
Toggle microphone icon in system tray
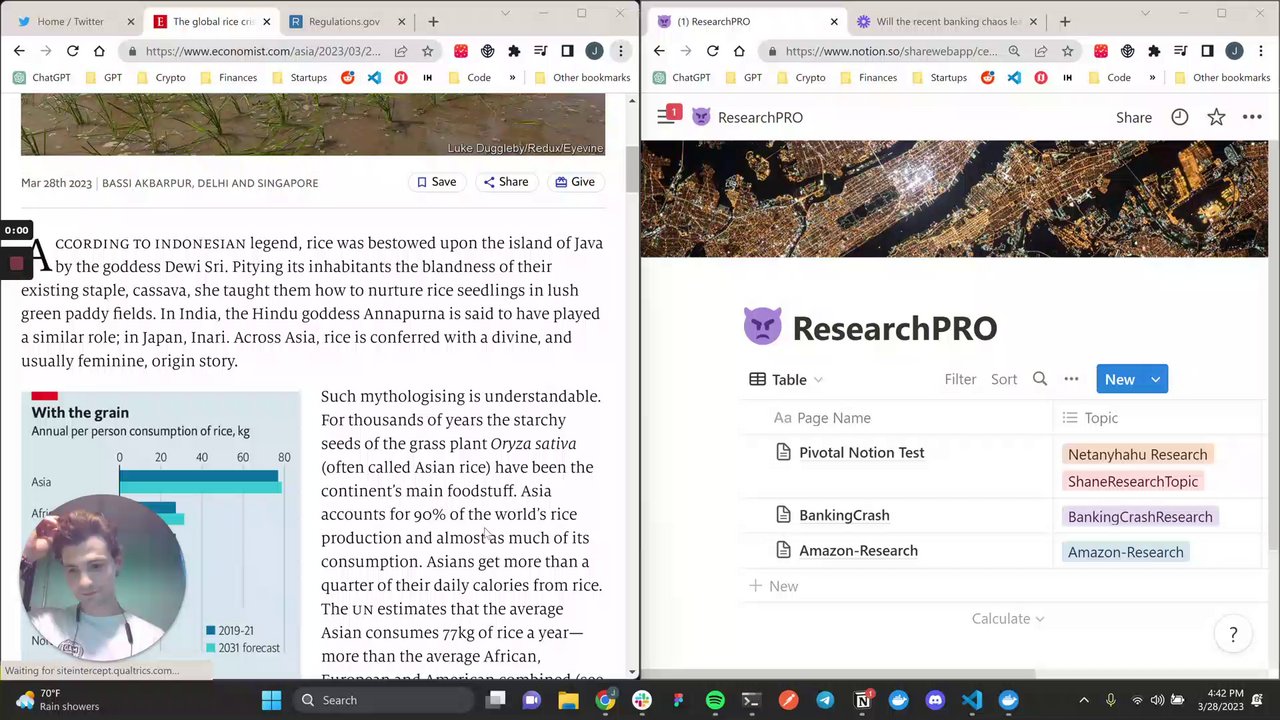click(x=1110, y=700)
